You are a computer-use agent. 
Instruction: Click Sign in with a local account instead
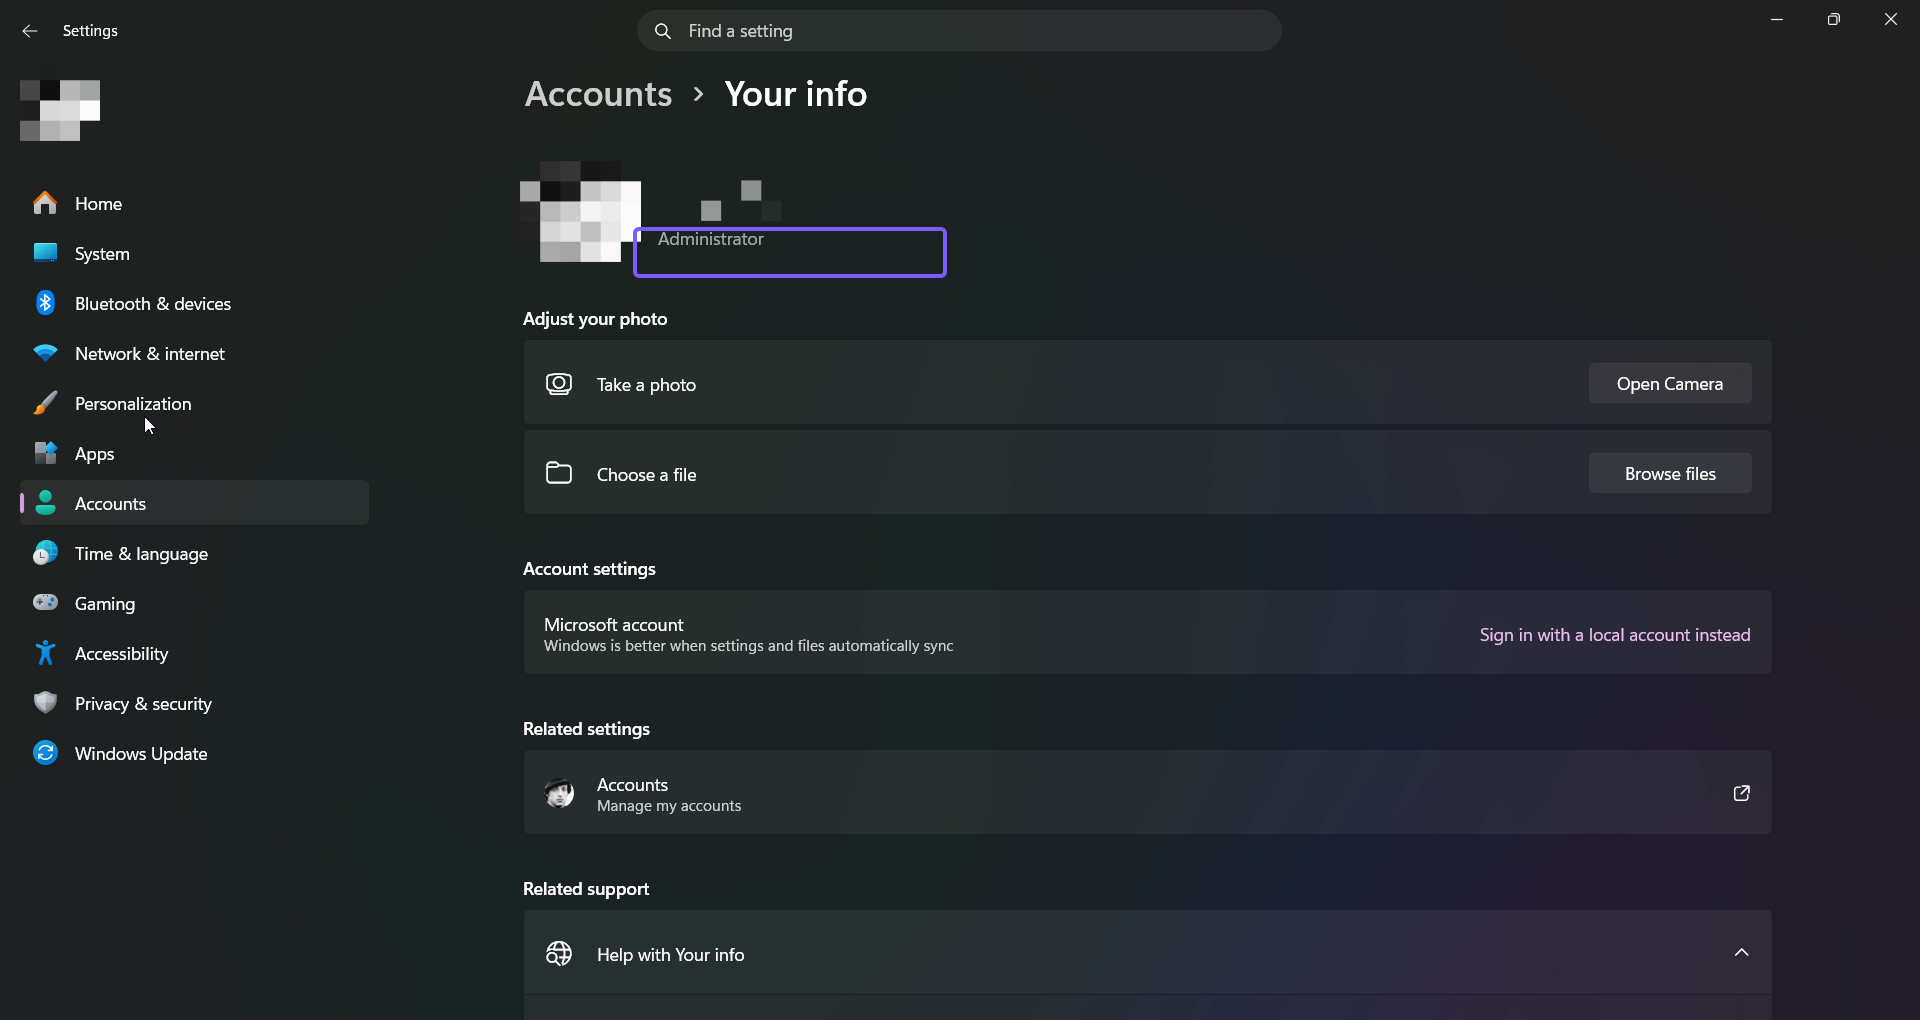tap(1615, 635)
